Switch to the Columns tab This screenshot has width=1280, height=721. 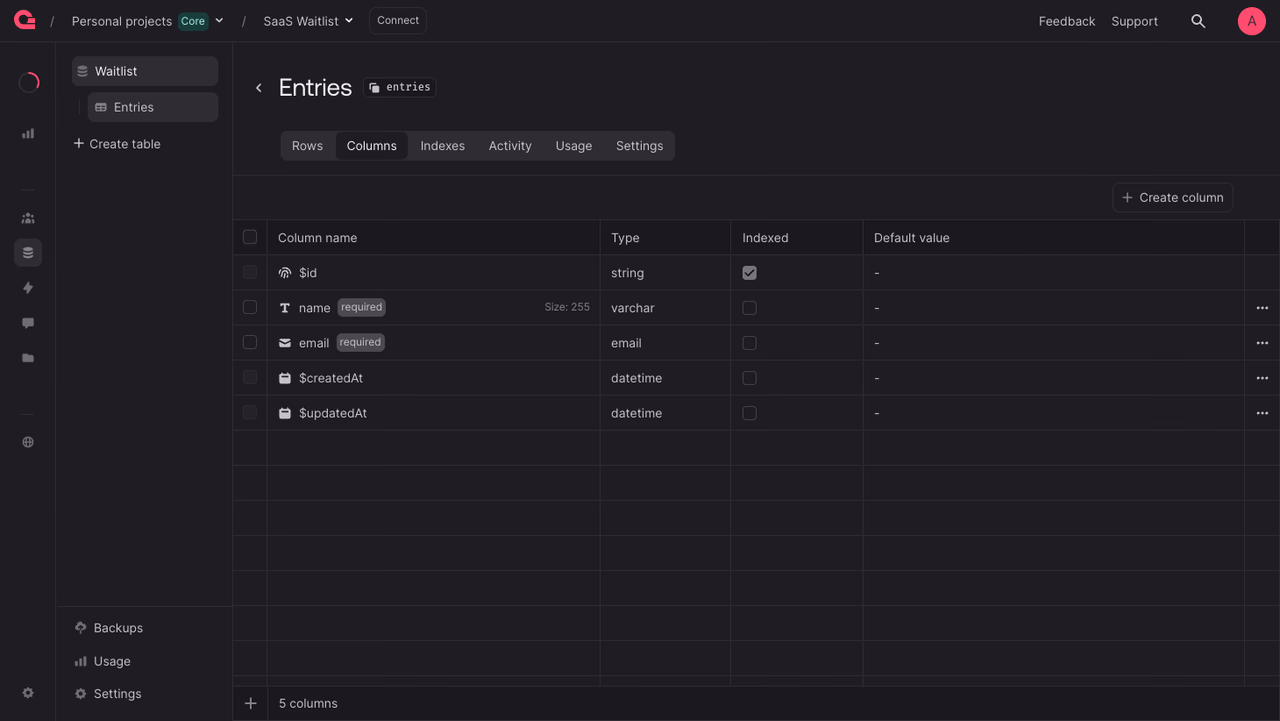pos(372,146)
